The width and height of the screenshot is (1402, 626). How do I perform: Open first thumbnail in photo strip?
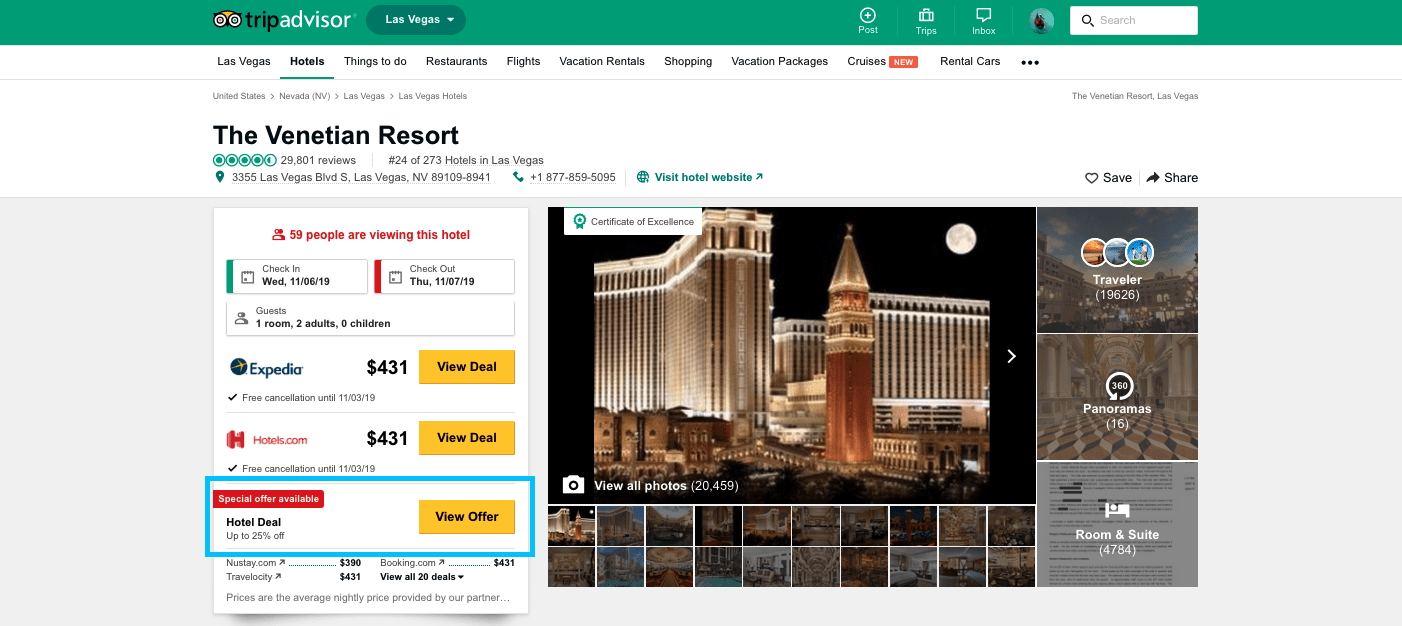click(x=571, y=525)
